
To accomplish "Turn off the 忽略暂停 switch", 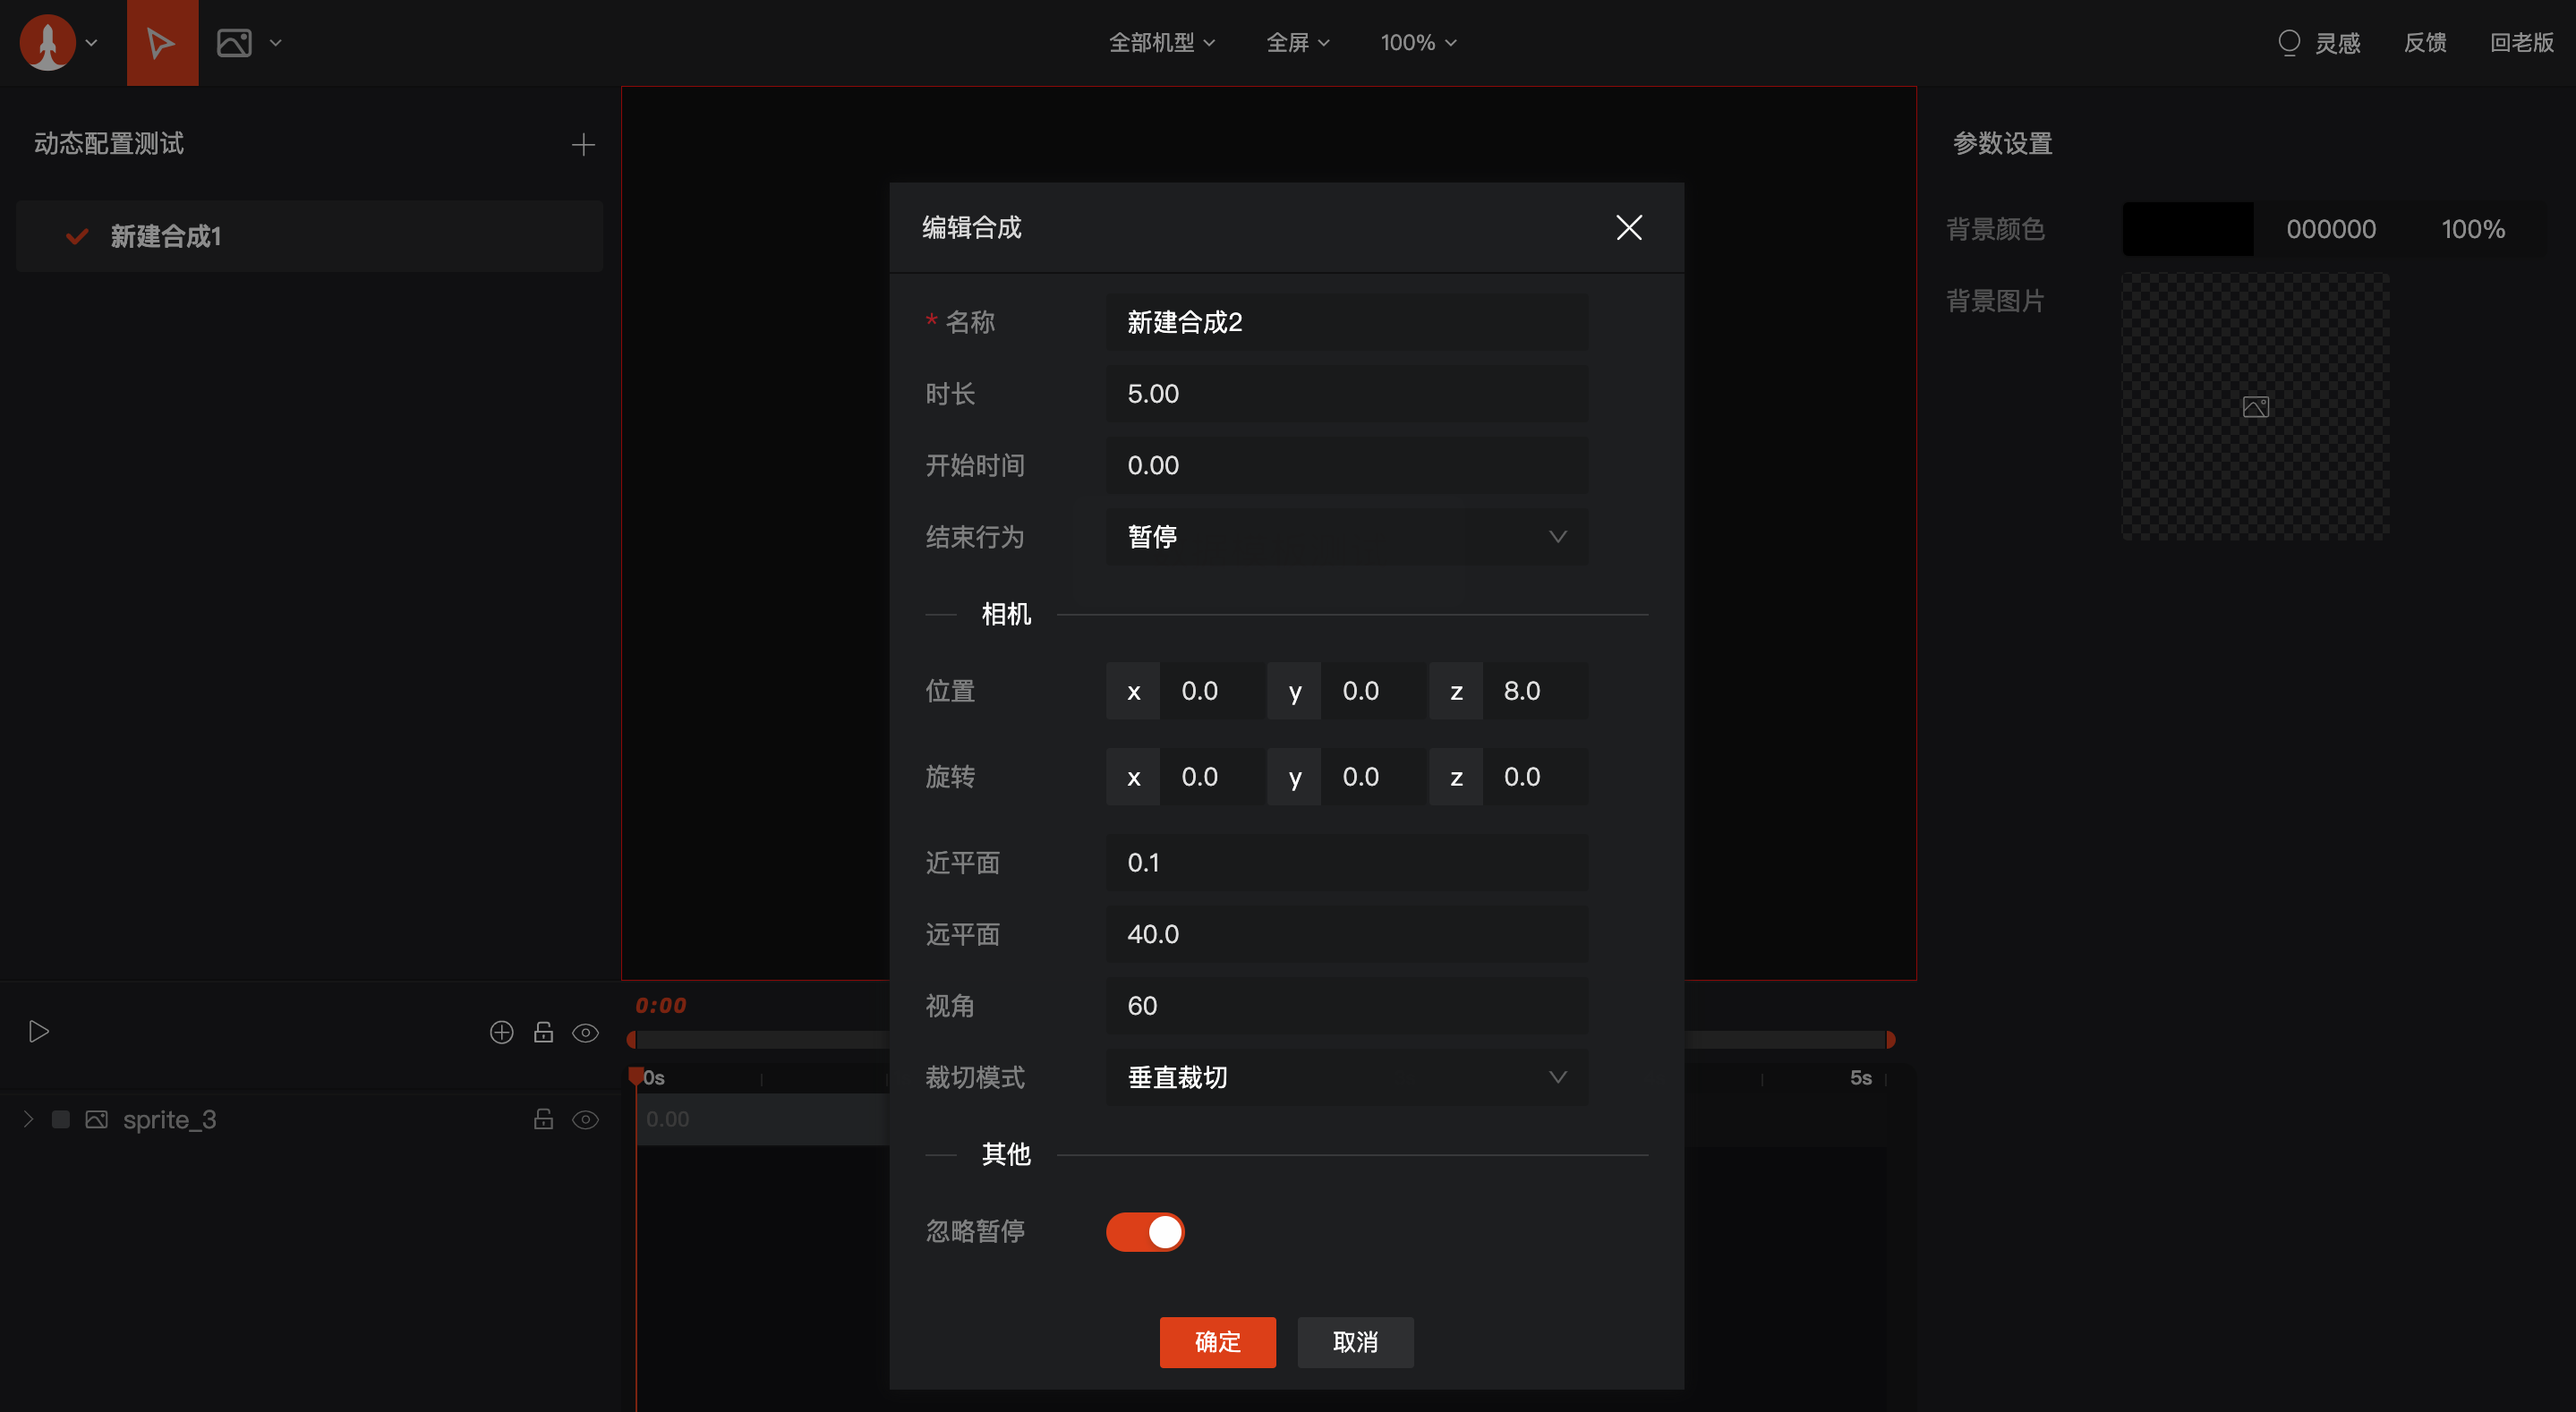I will pyautogui.click(x=1144, y=1232).
